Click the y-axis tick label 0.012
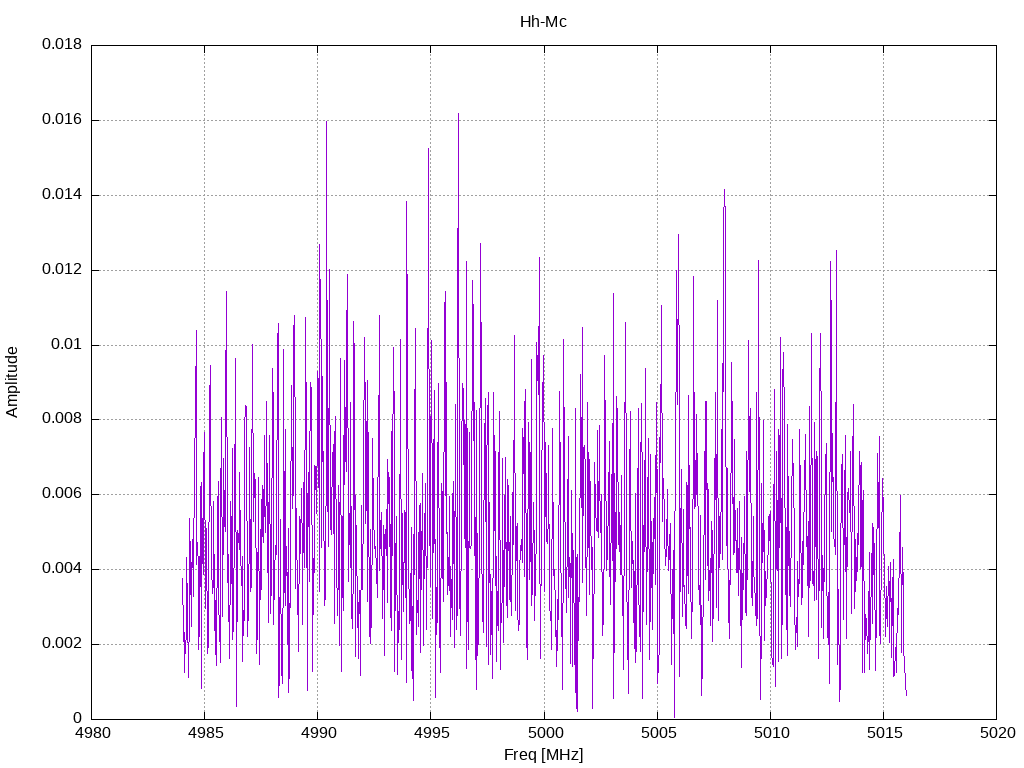 point(62,269)
